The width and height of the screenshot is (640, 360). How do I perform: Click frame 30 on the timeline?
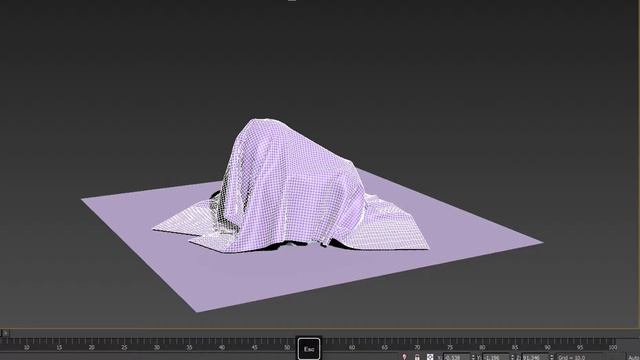click(x=157, y=347)
